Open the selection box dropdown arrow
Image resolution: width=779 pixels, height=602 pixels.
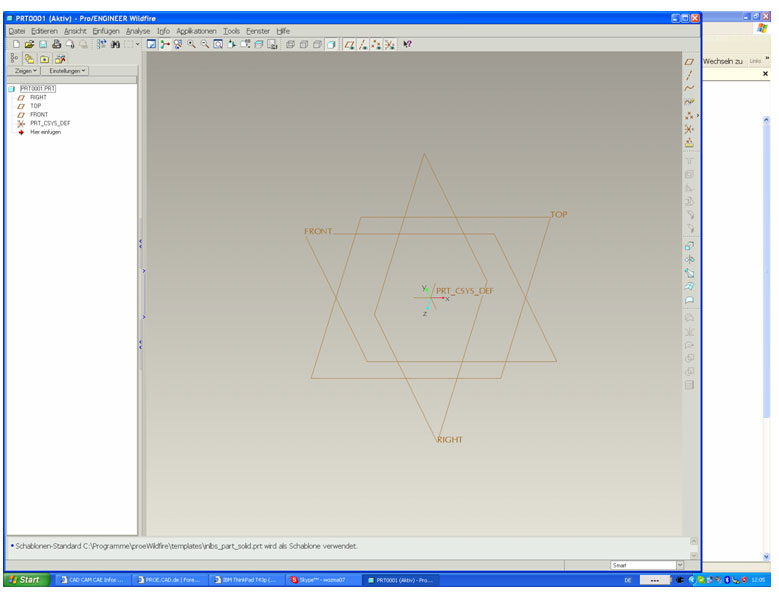pyautogui.click(x=138, y=44)
